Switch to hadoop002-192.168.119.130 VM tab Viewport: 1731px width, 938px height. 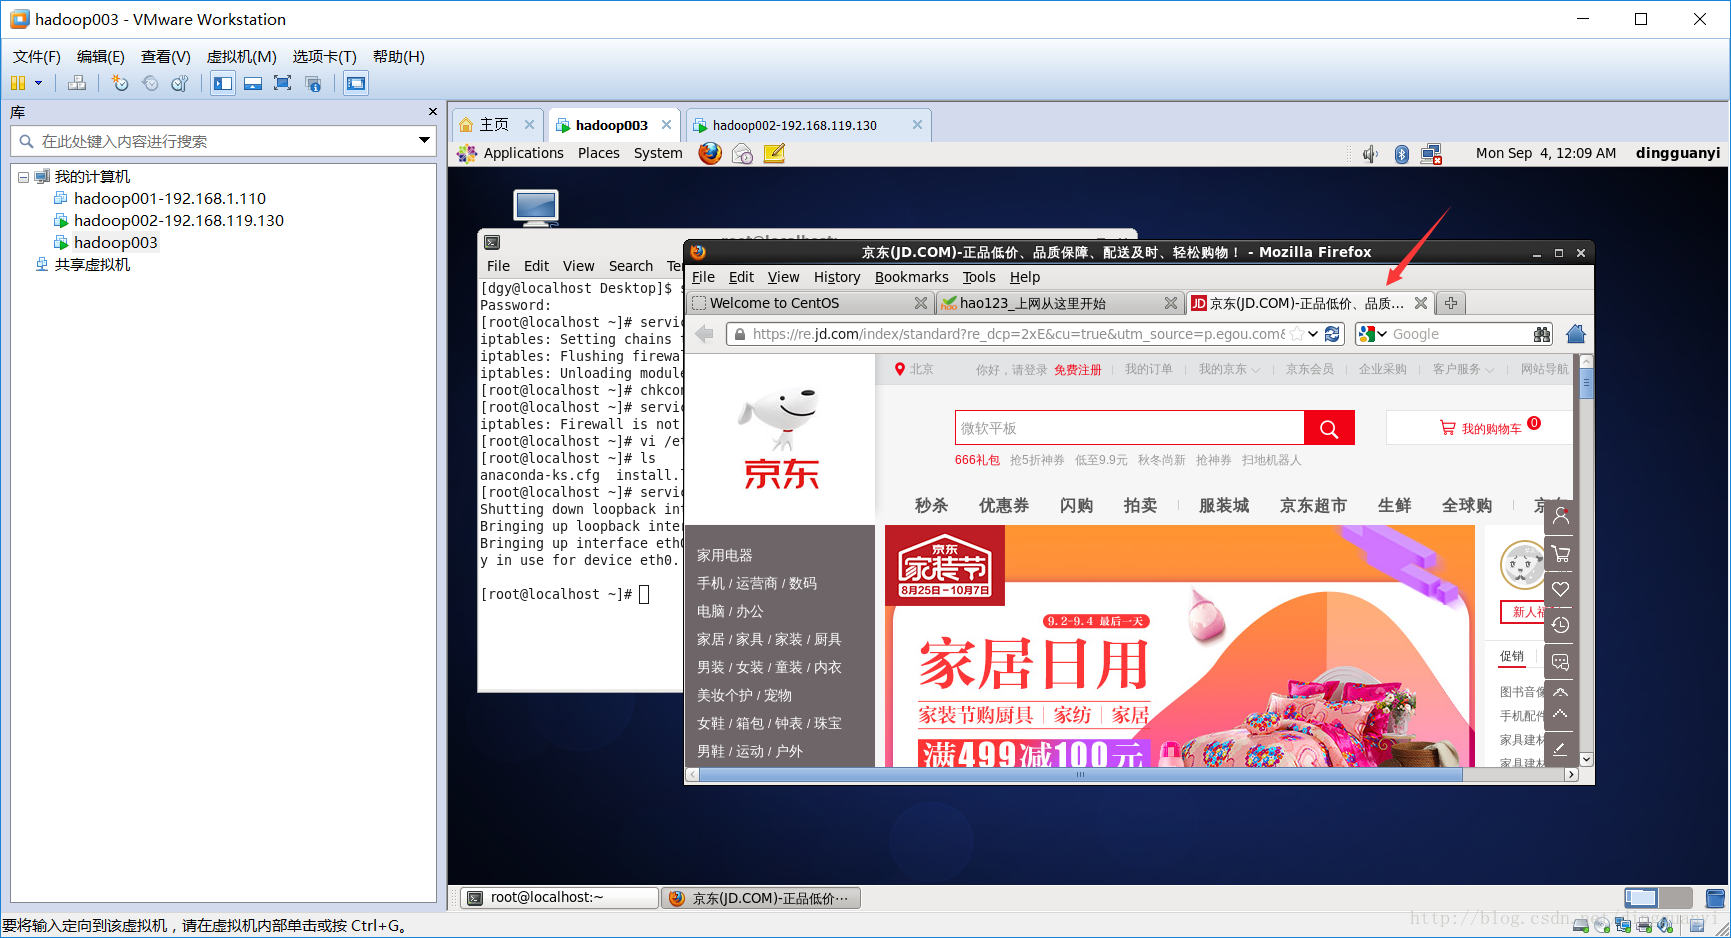[809, 125]
